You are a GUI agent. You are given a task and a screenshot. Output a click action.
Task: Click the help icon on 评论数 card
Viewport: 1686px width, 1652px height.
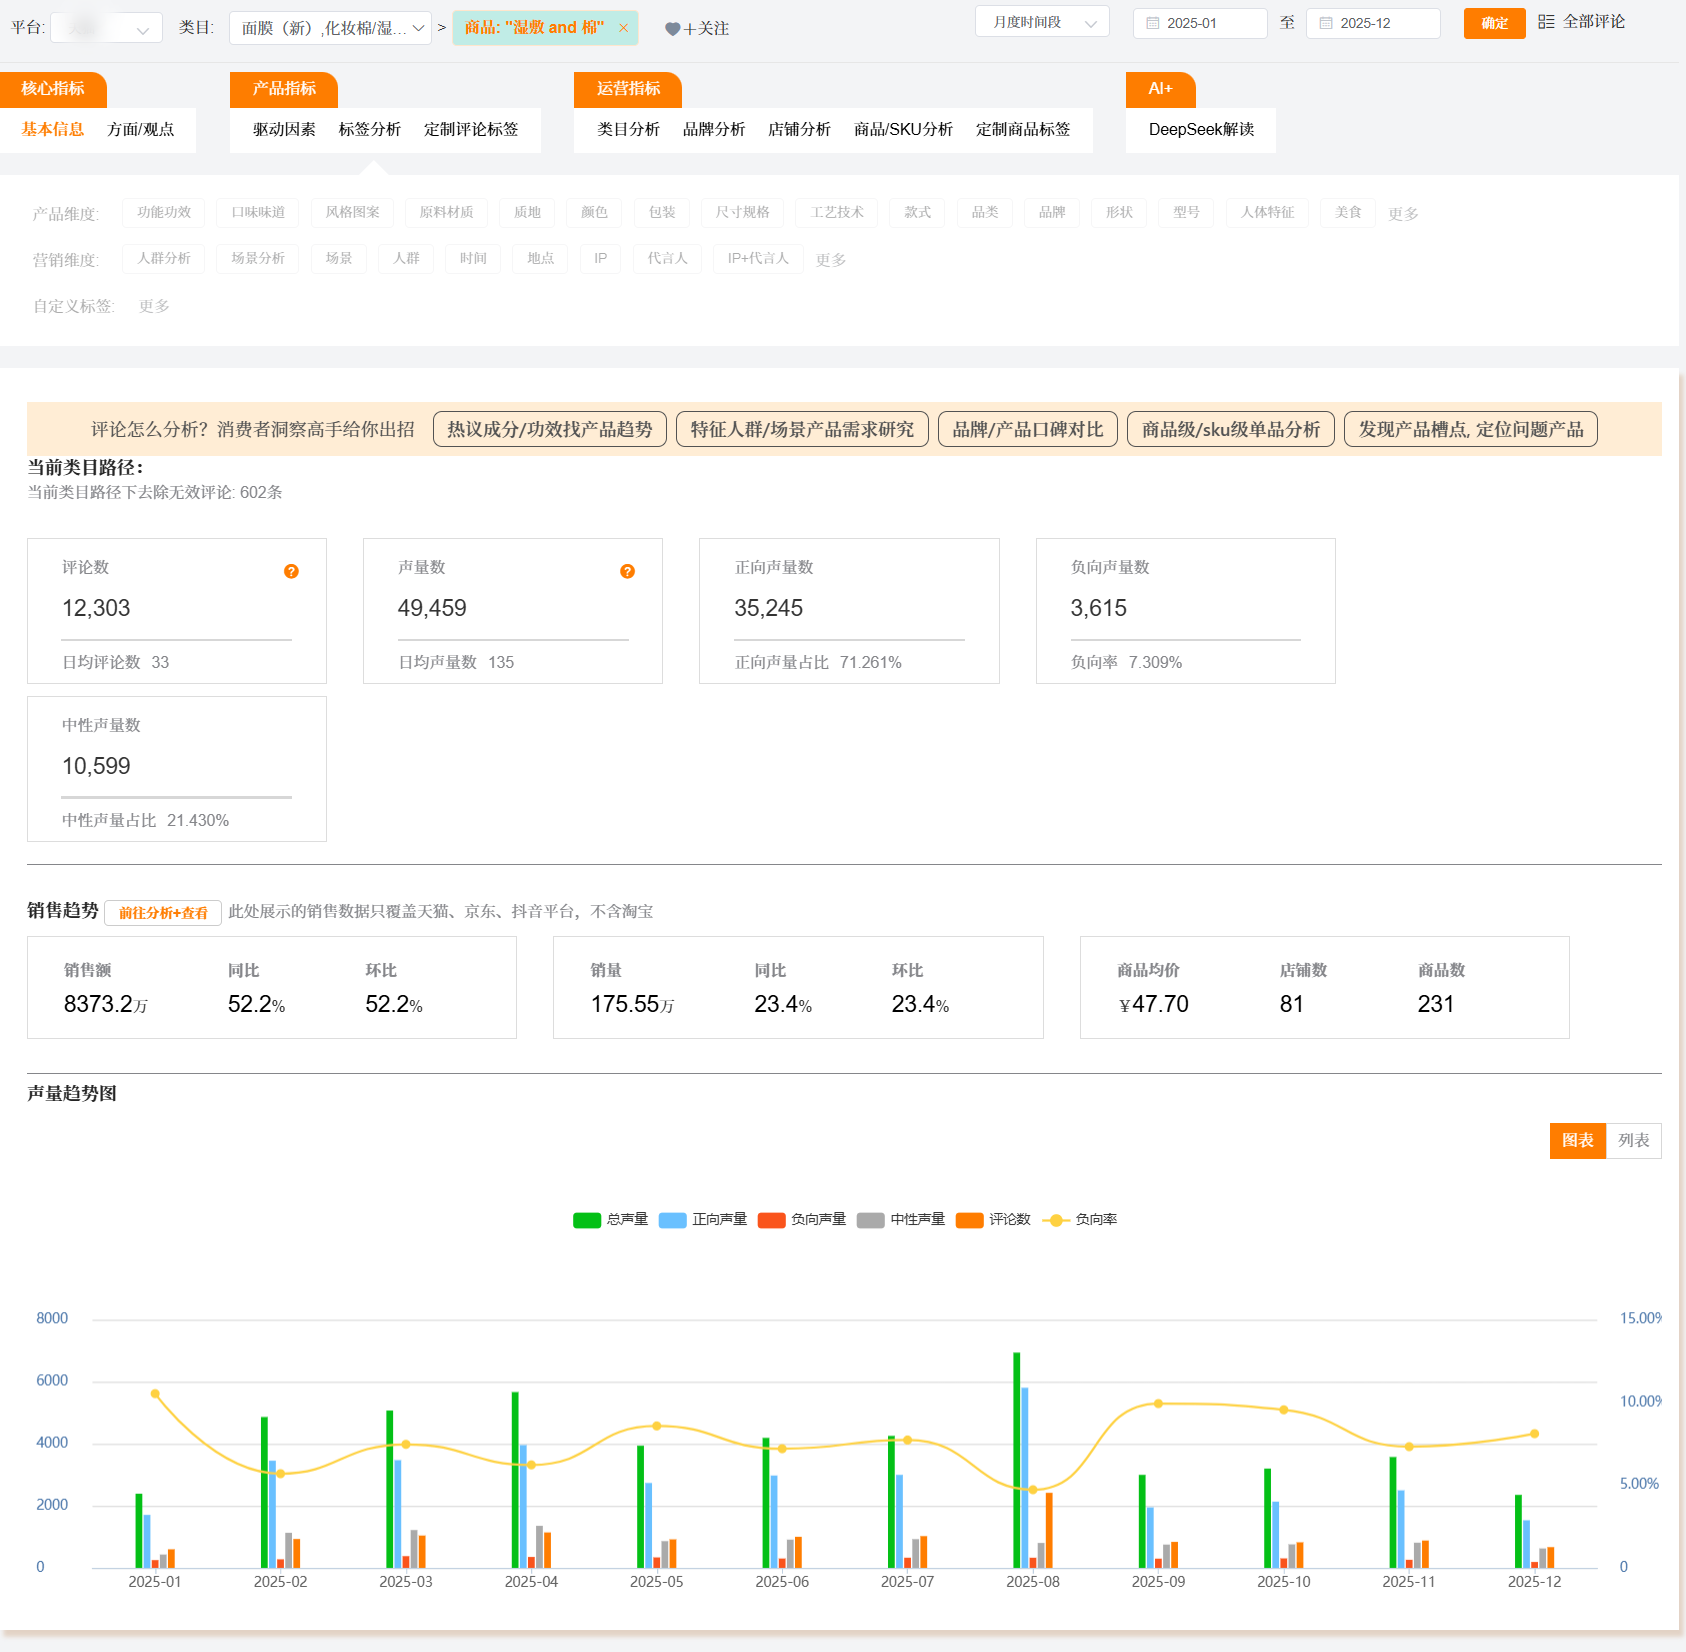point(291,571)
